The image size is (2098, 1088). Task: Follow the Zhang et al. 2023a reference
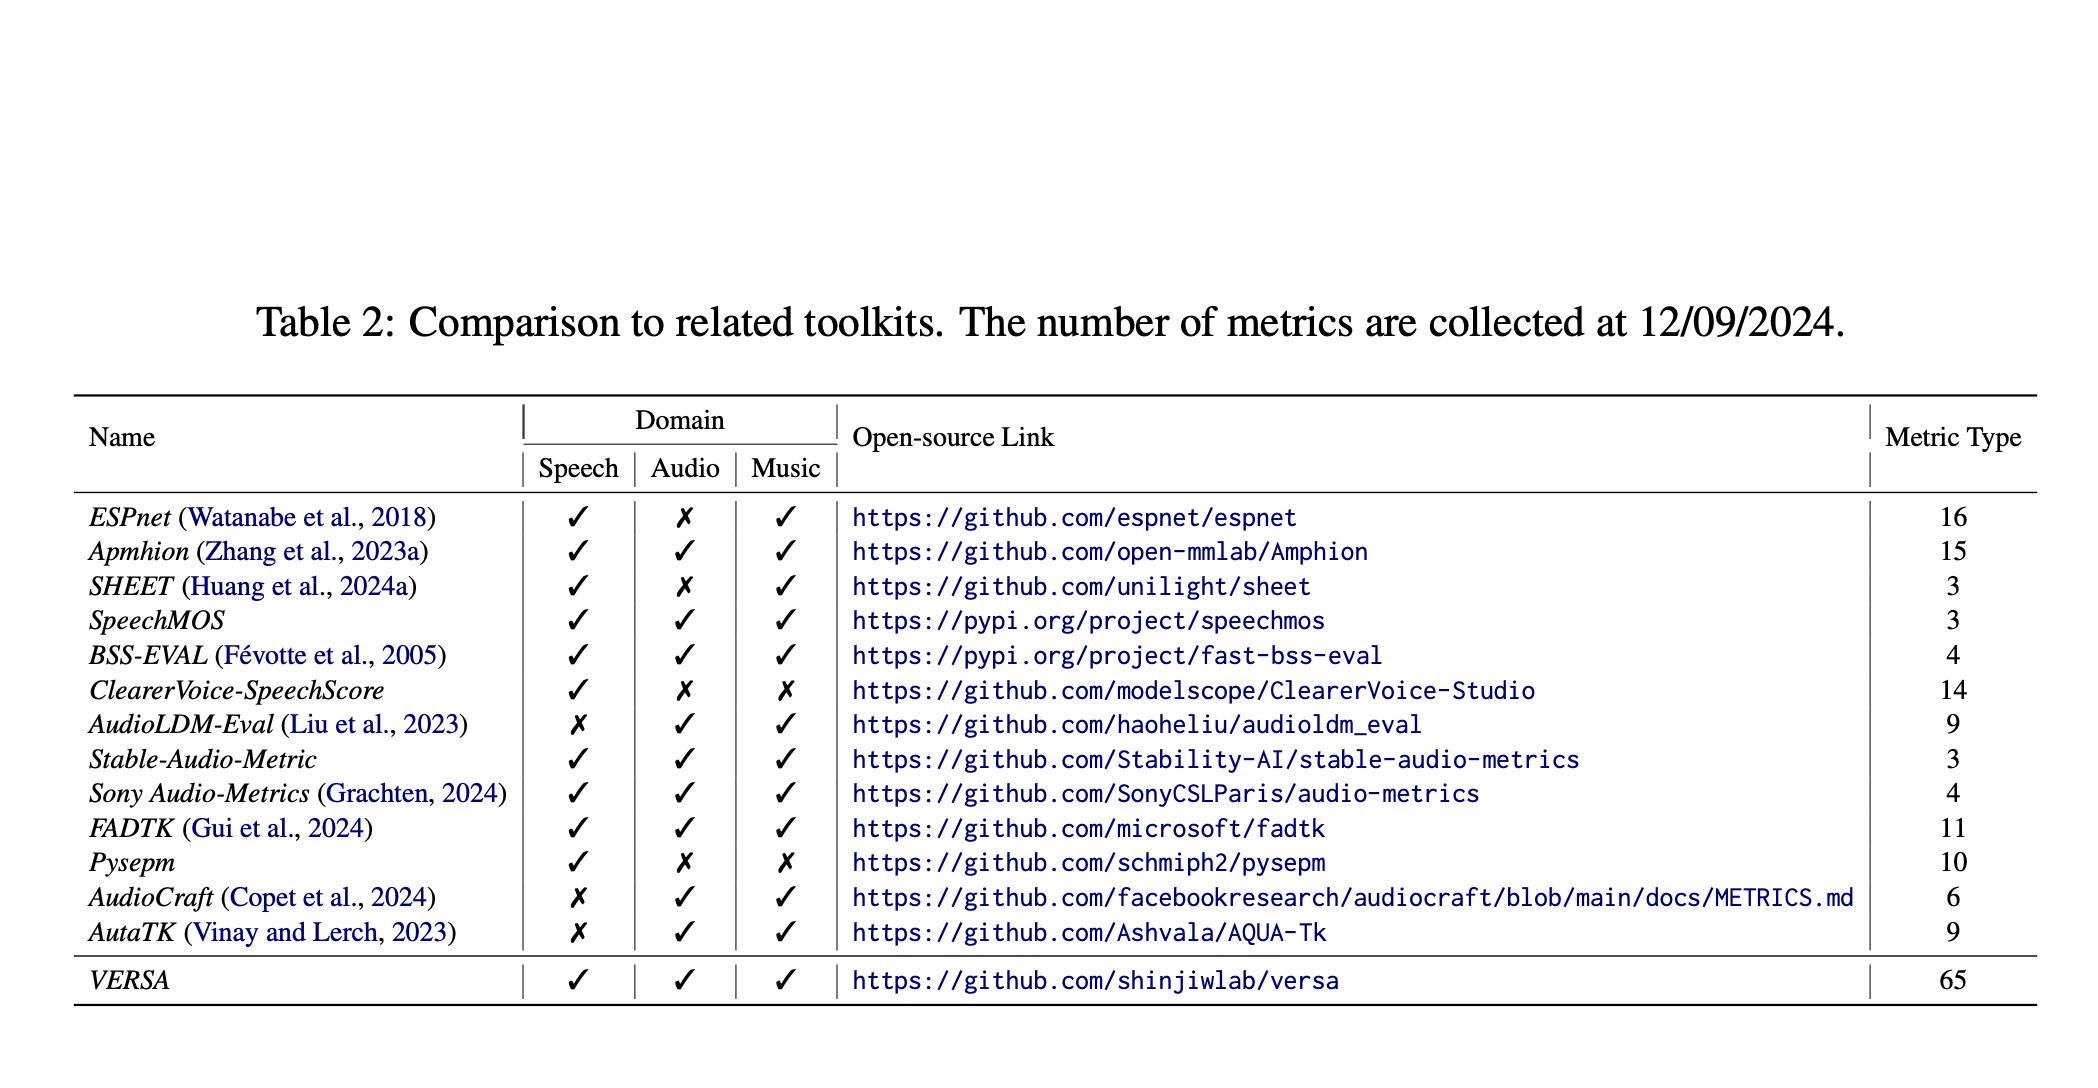click(x=311, y=552)
